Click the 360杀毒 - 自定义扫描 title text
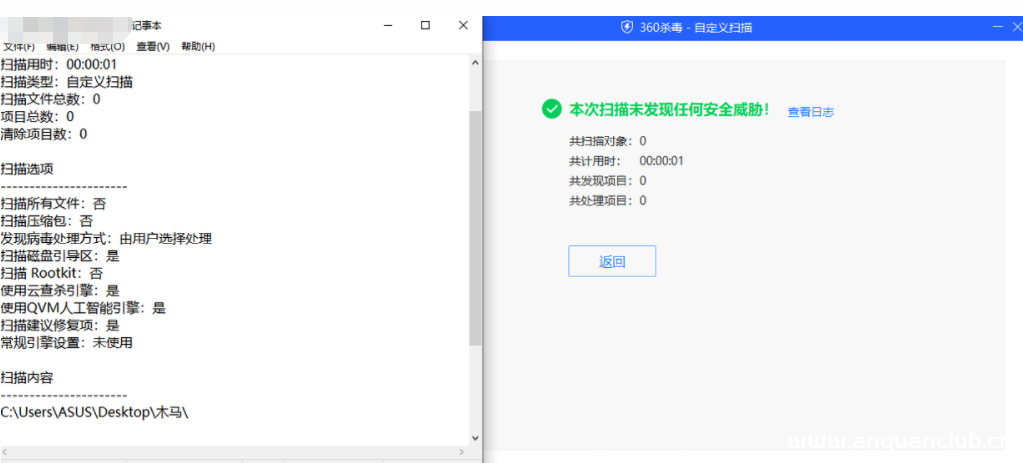 point(697,27)
